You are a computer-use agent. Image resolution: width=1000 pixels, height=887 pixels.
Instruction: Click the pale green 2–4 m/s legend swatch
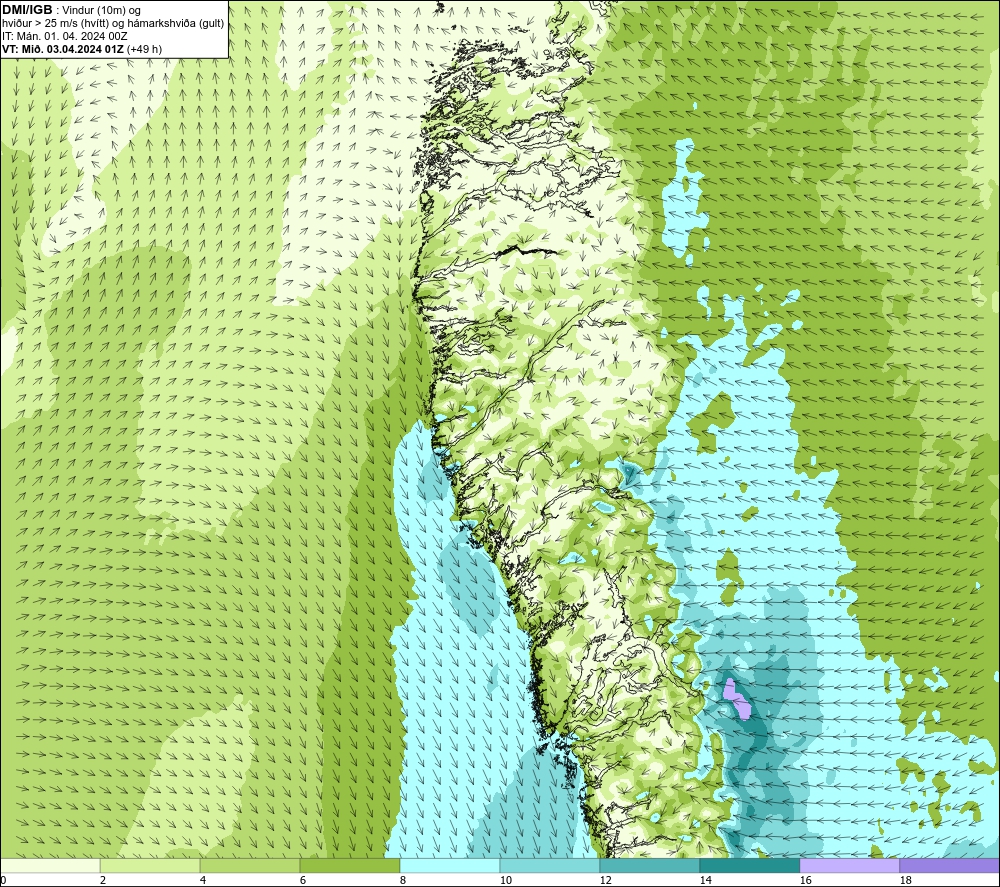click(x=150, y=865)
